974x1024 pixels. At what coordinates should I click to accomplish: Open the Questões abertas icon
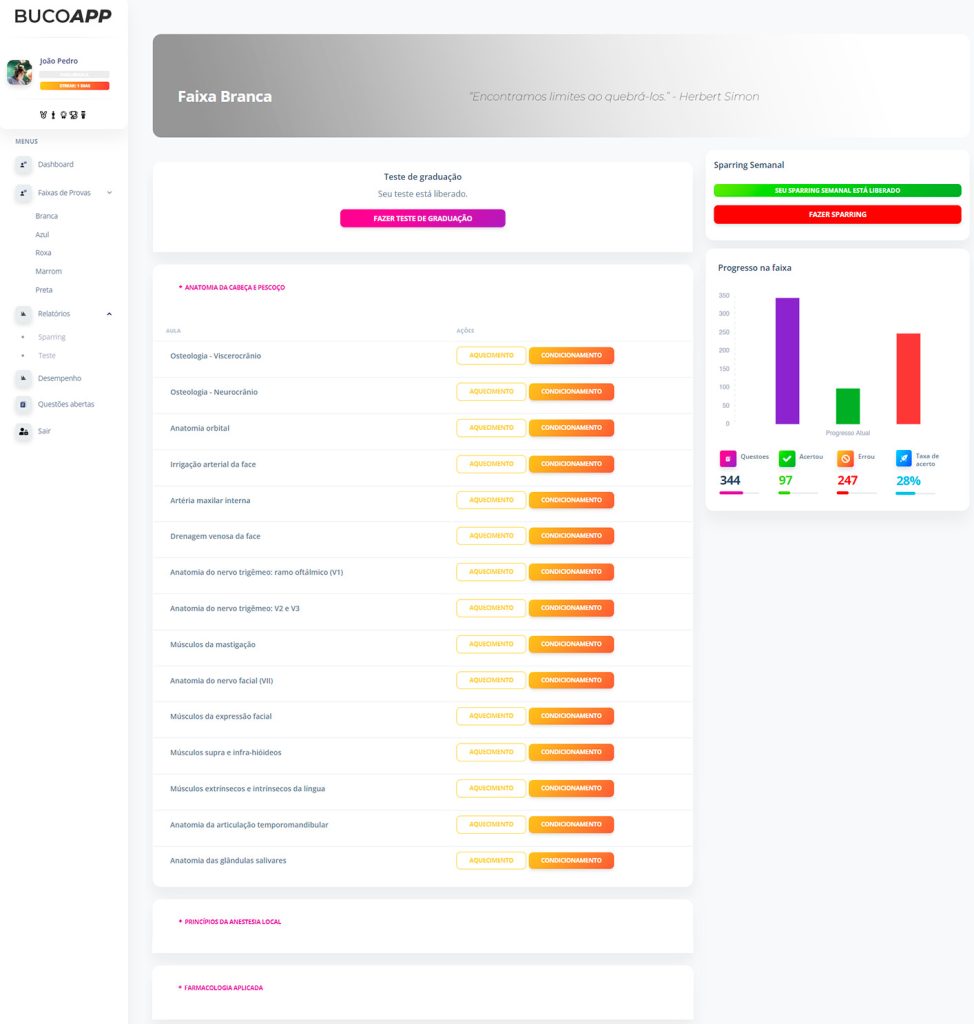[x=23, y=404]
